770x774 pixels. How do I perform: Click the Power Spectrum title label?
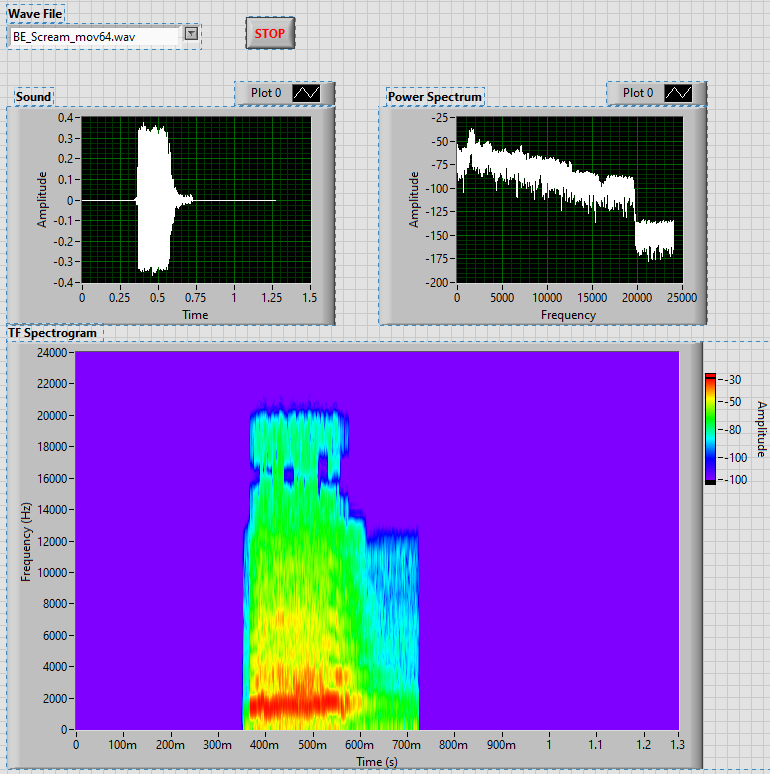click(435, 97)
